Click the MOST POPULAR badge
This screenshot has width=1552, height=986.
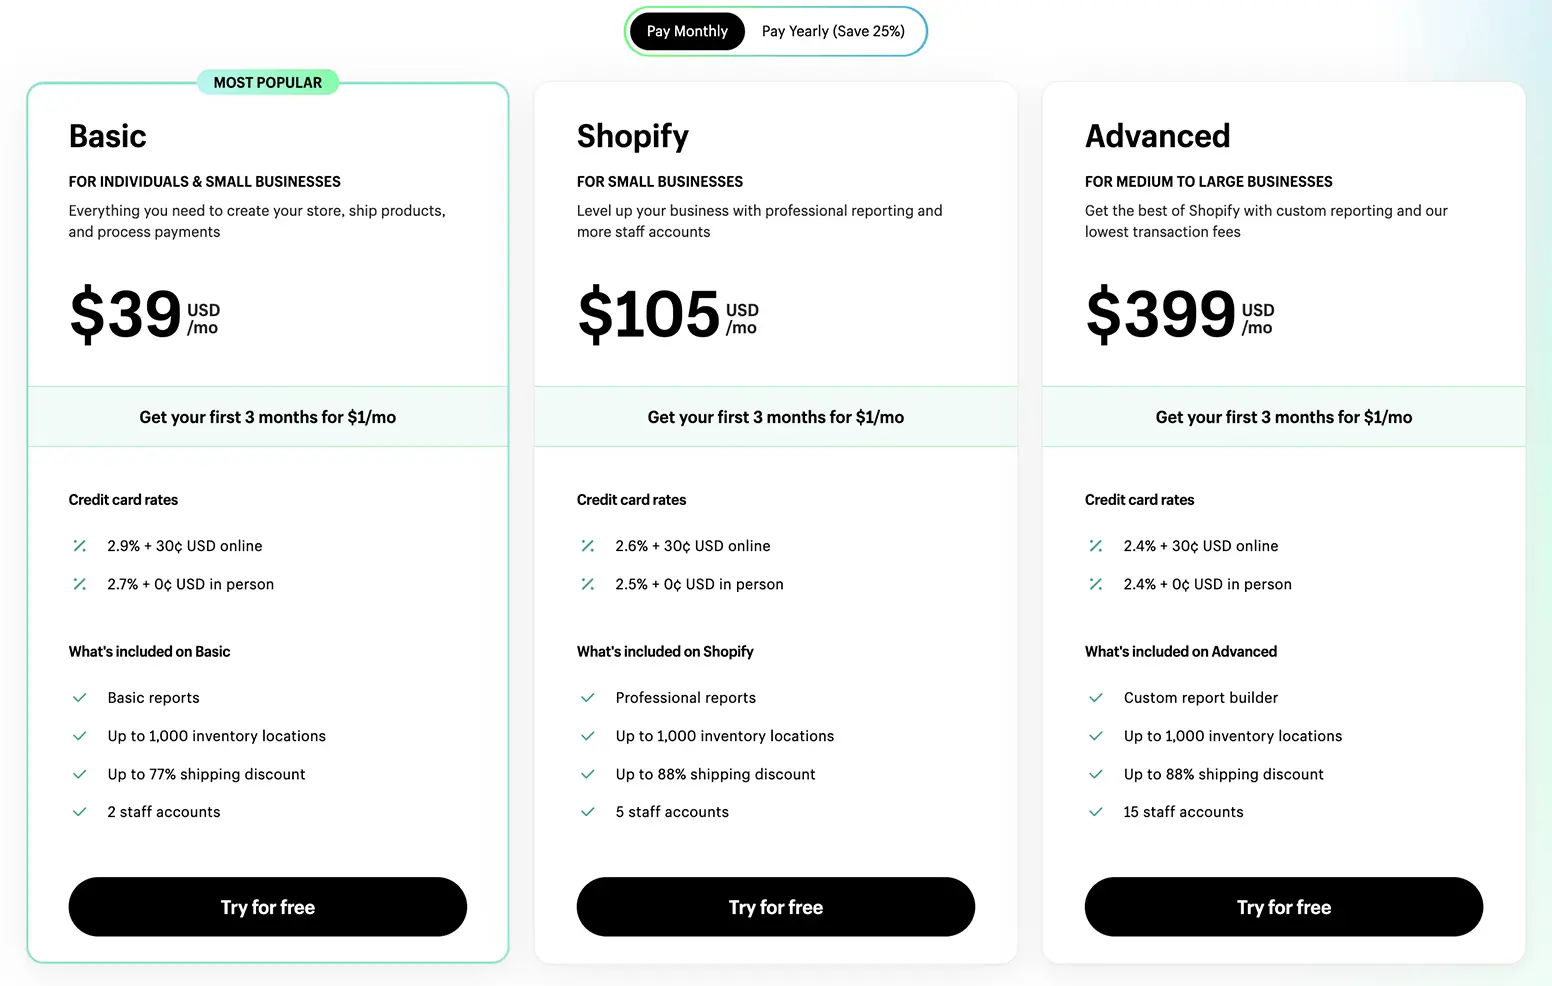(267, 82)
